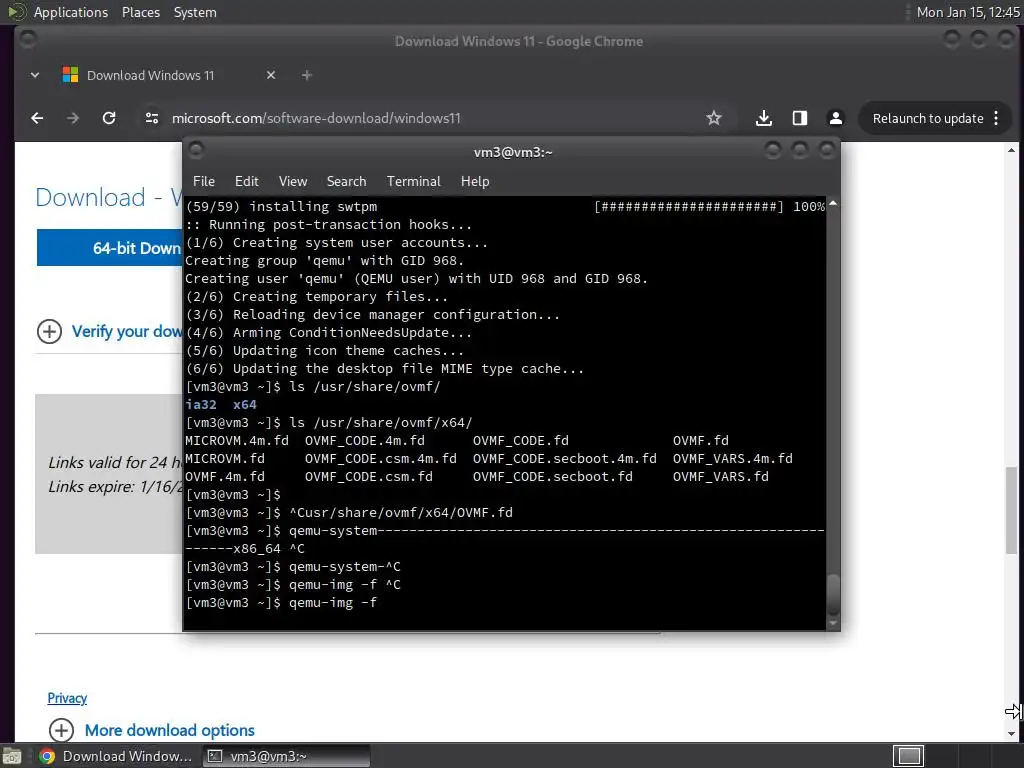Click Chrome's forward arrow
This screenshot has width=1024, height=768.
pos(73,118)
